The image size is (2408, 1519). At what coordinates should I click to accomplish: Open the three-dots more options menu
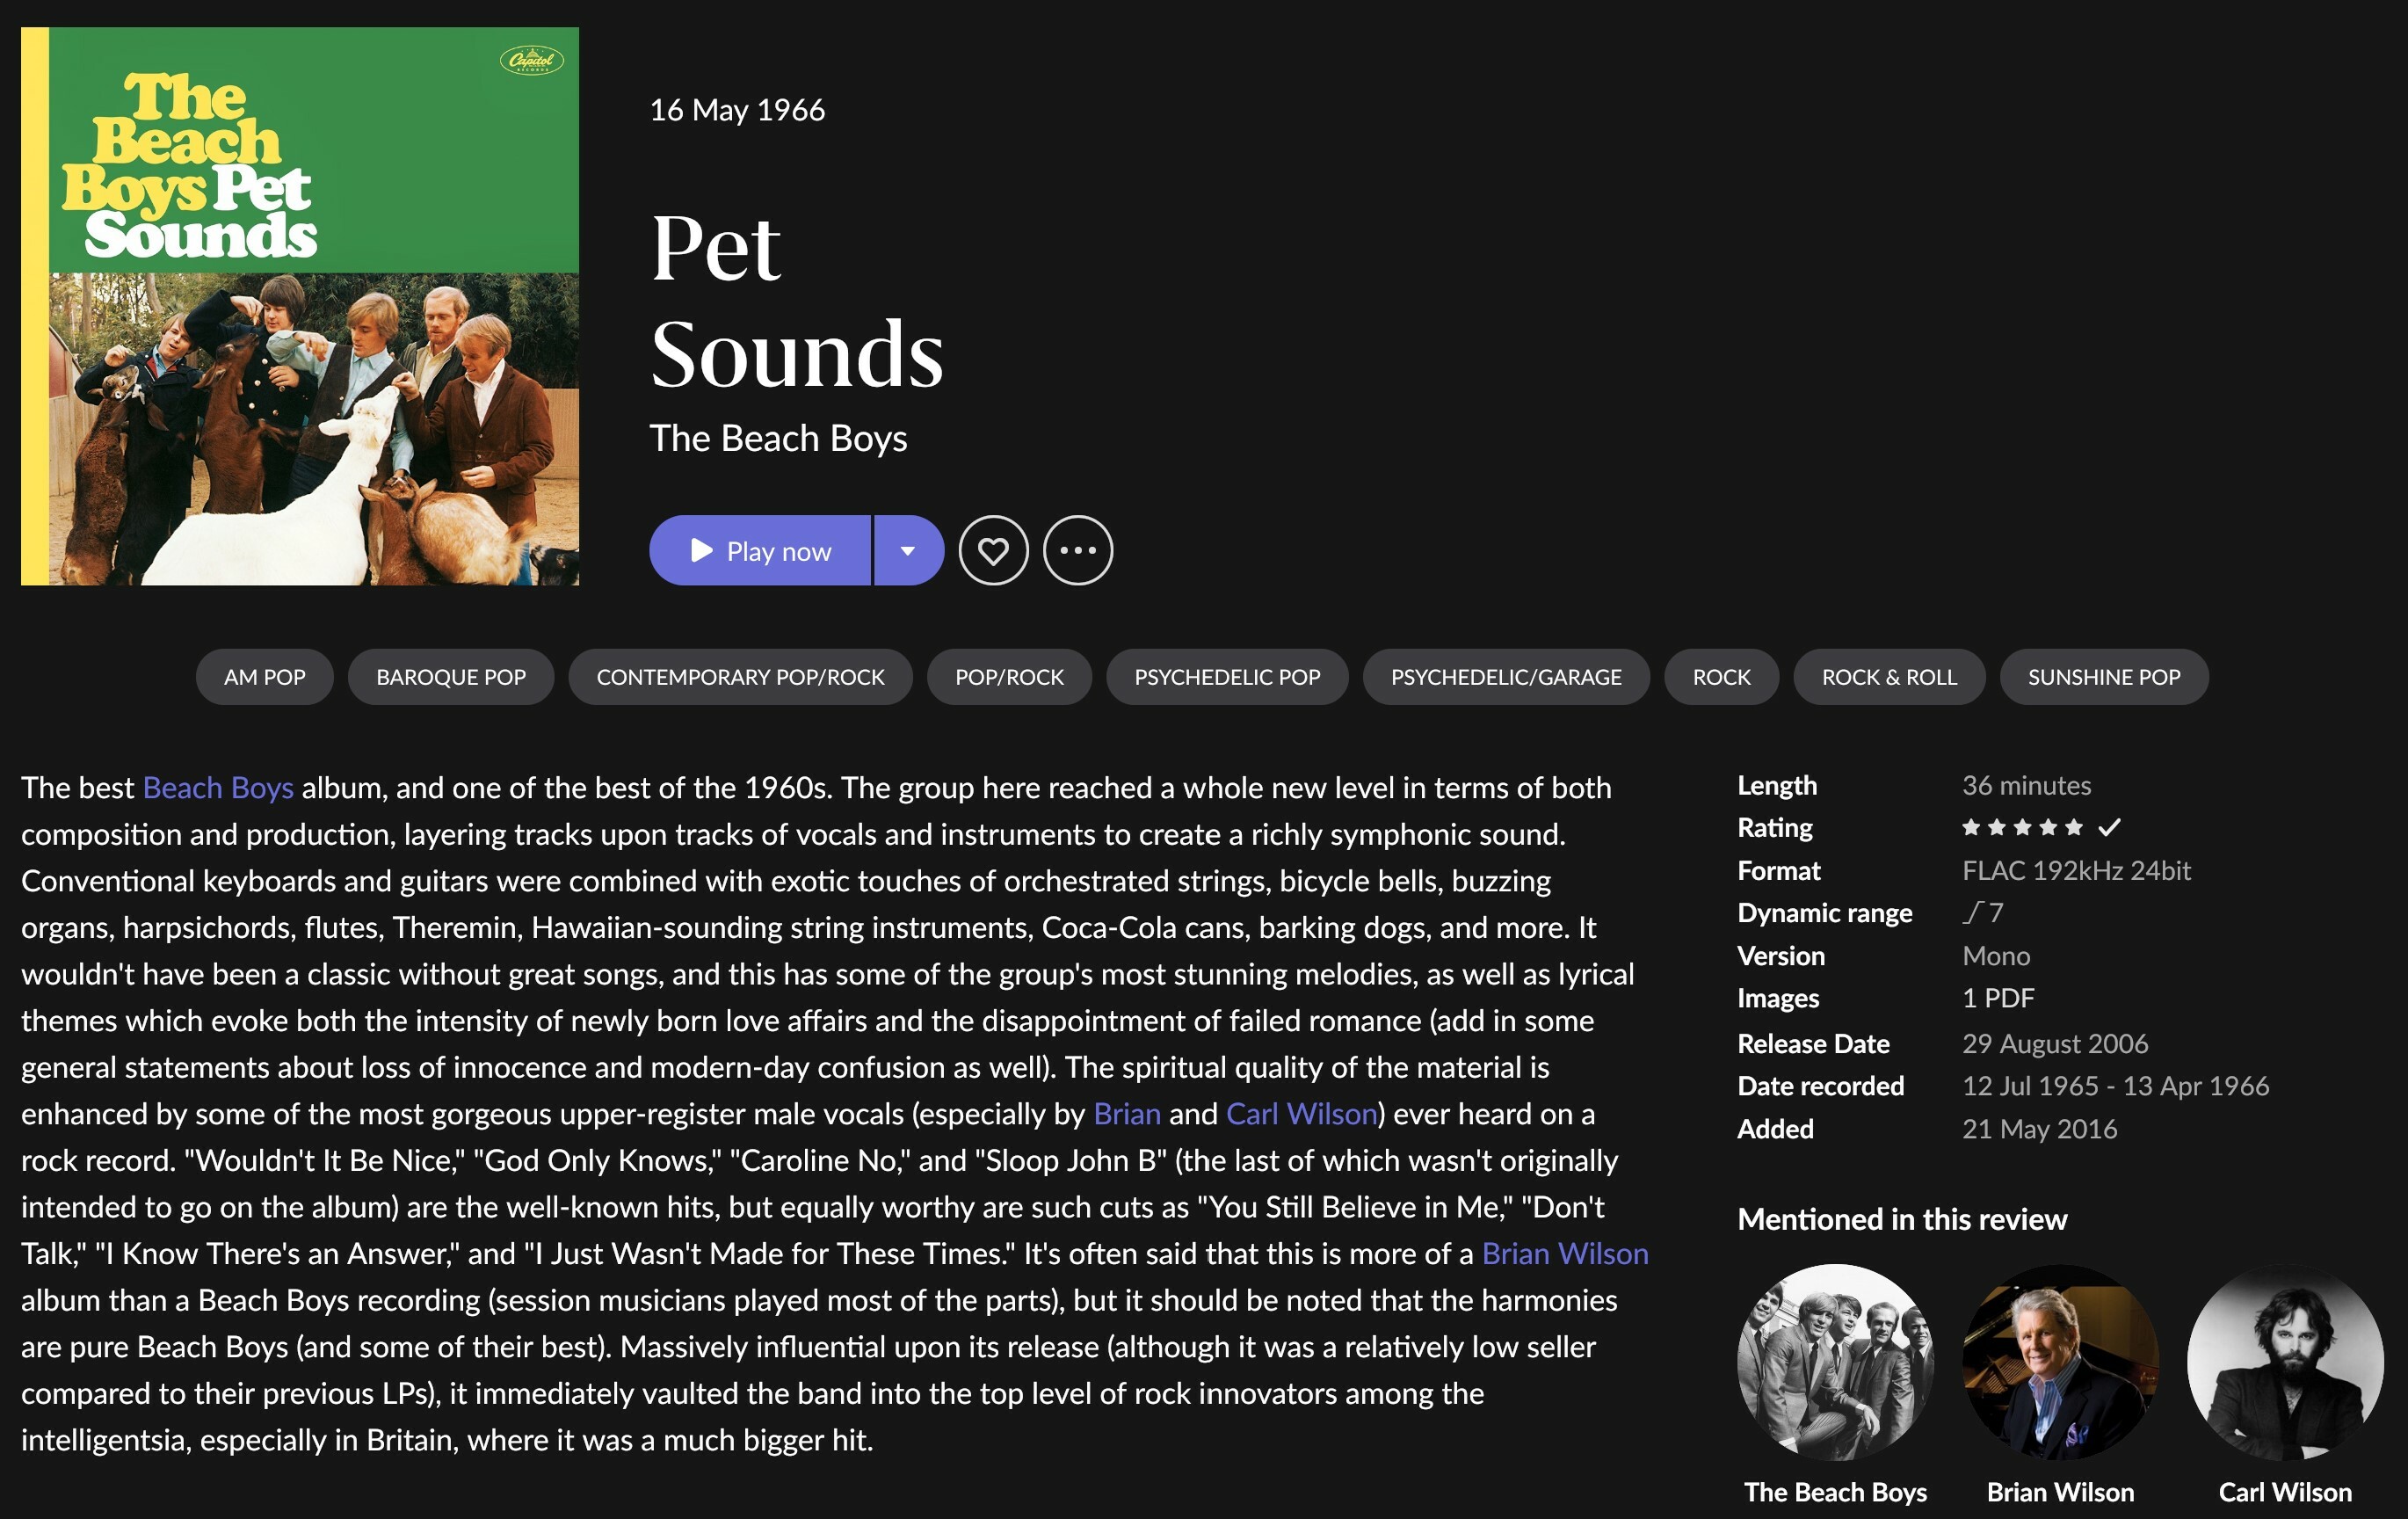(1077, 550)
